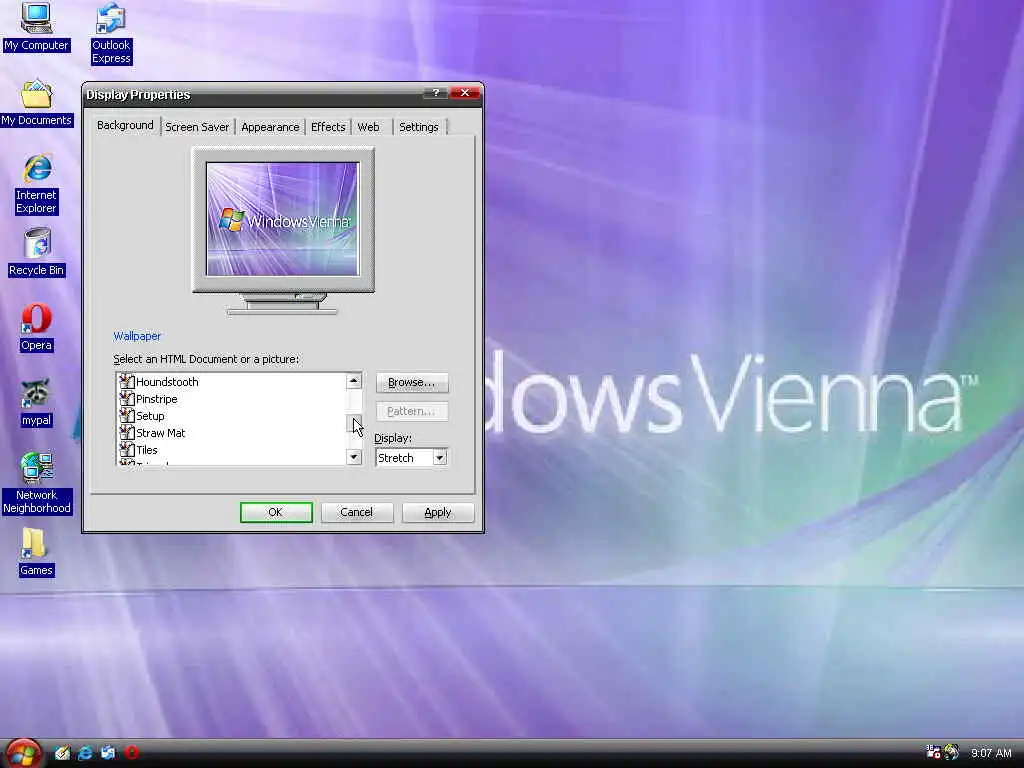The image size is (1024, 768).
Task: Launch Internet Explorer from quick launch
Action: 85,753
